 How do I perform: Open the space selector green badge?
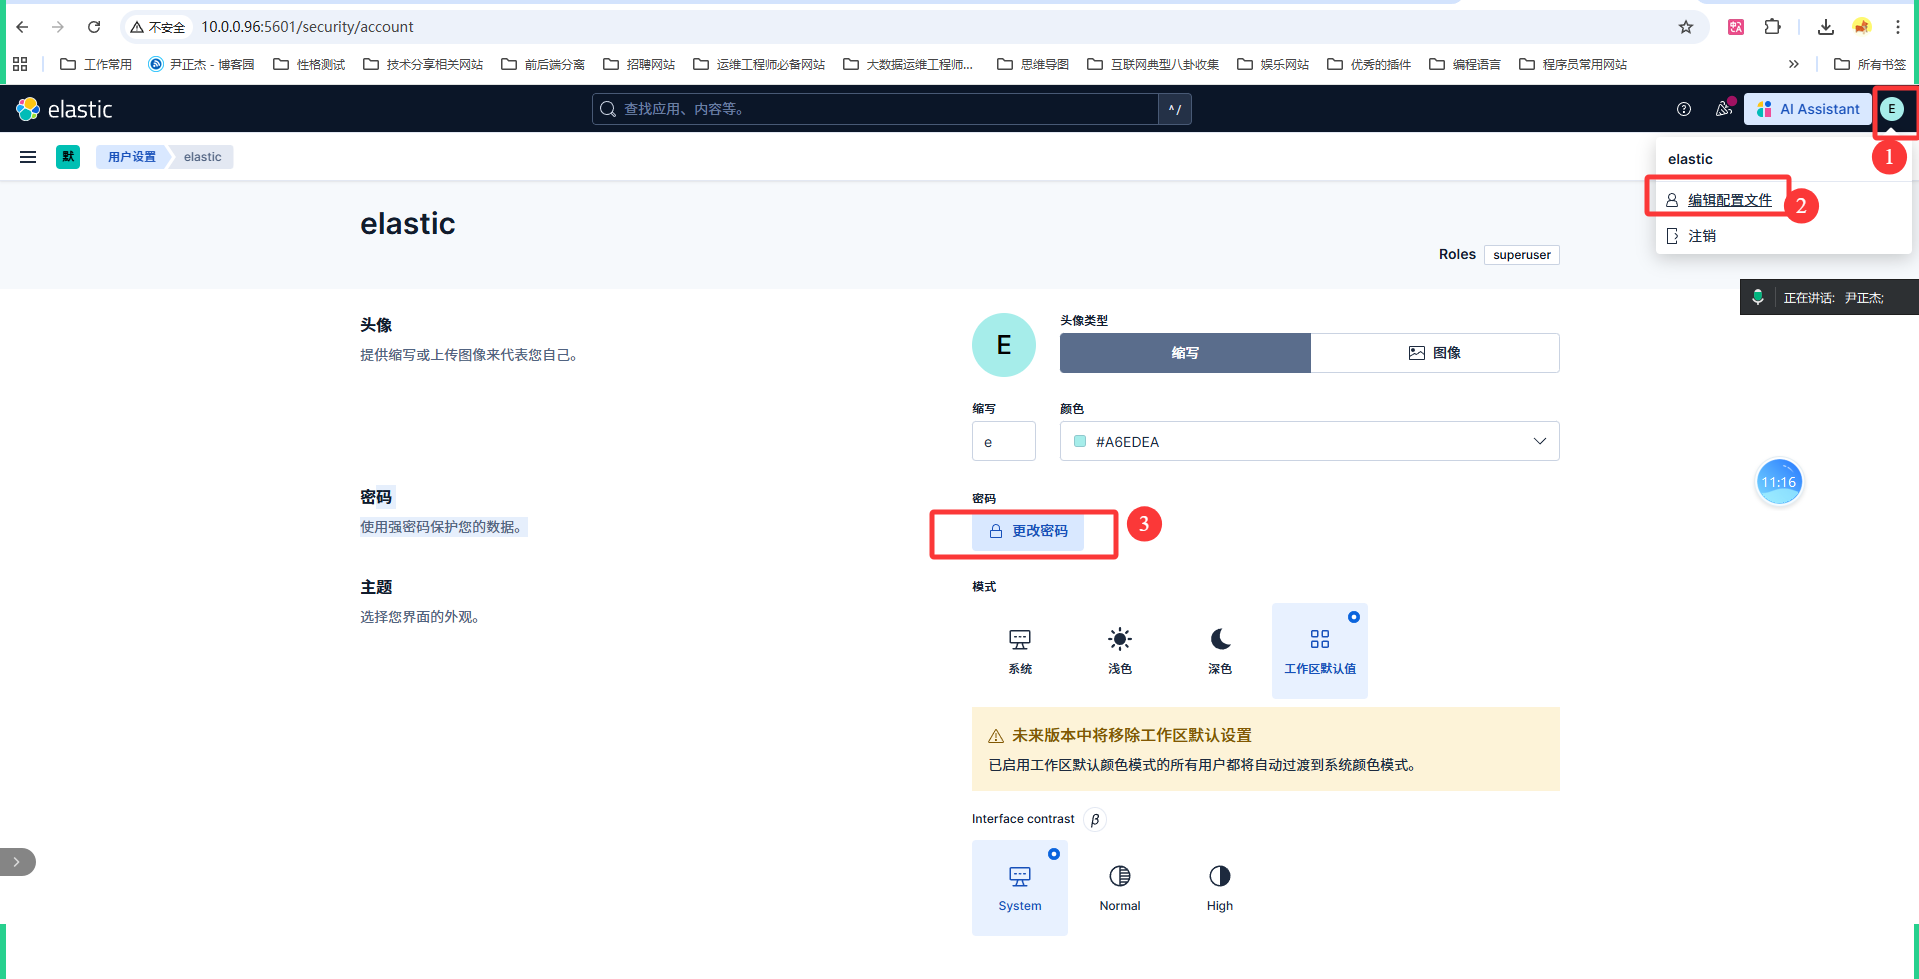pos(68,157)
